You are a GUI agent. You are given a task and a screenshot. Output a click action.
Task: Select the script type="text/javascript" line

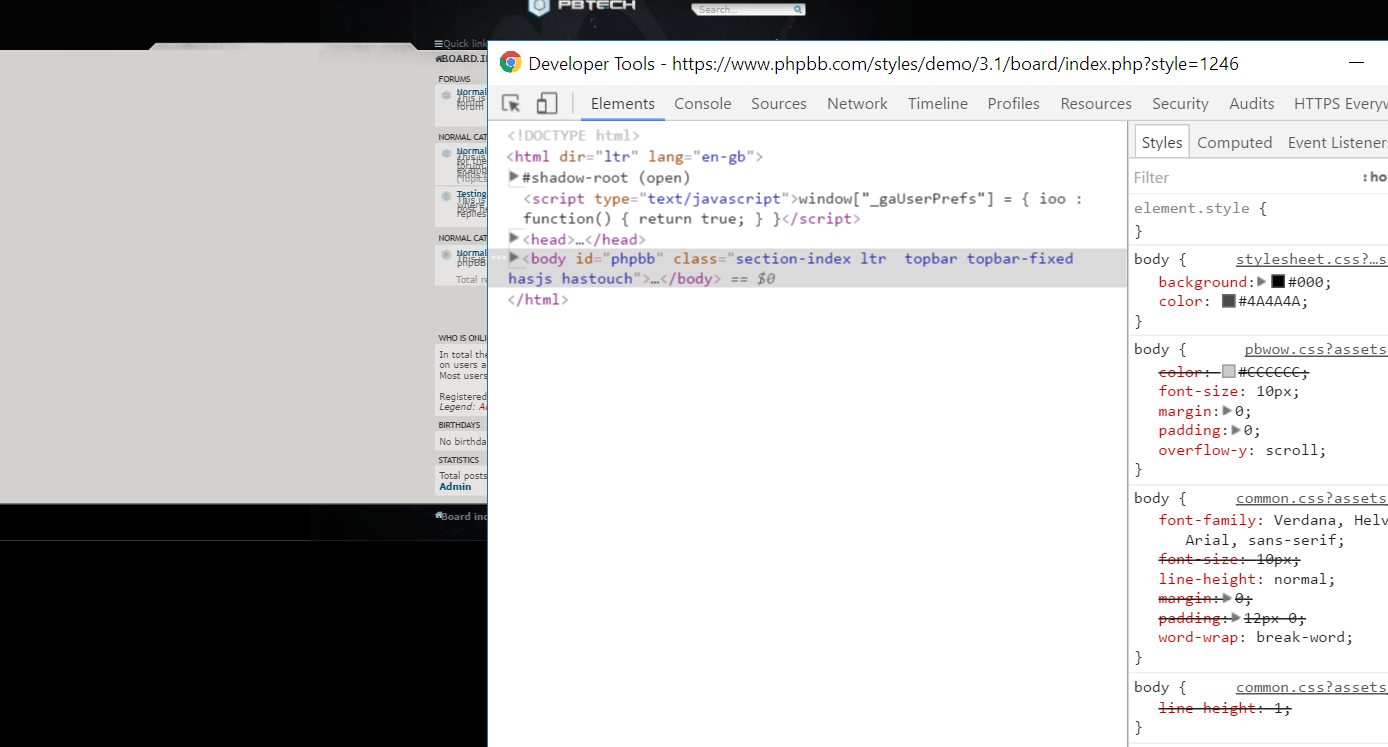click(803, 209)
